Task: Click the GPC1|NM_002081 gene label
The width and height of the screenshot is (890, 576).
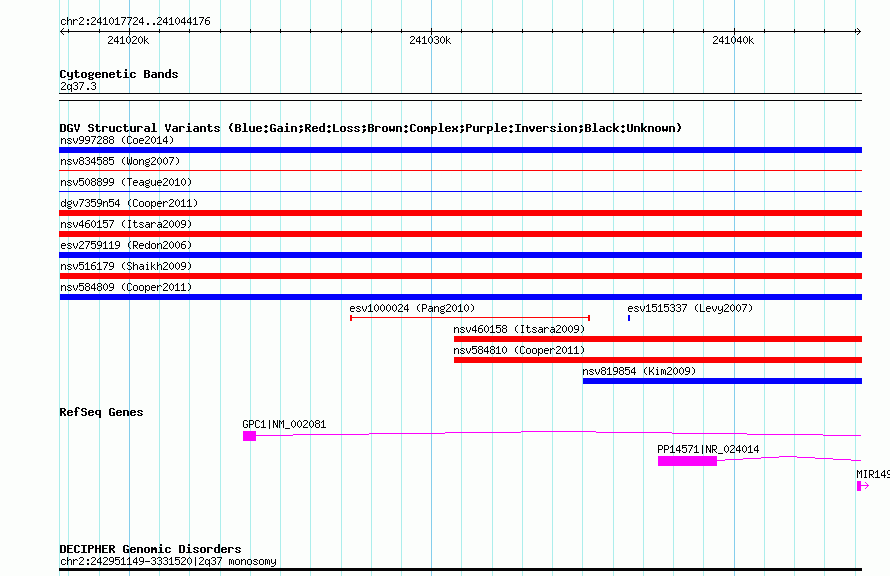Action: click(x=284, y=424)
